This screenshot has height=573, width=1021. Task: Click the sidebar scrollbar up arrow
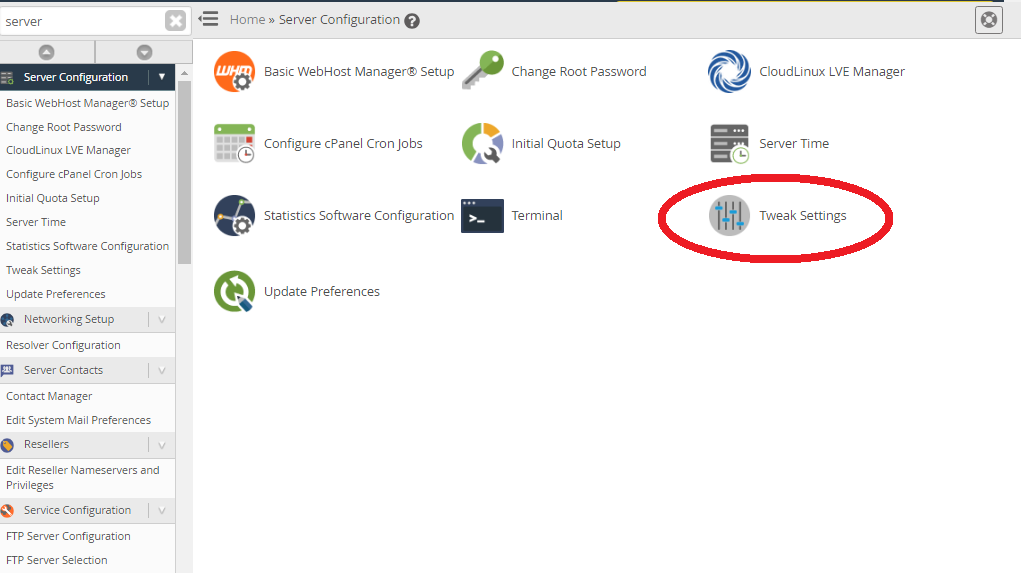[x=184, y=72]
